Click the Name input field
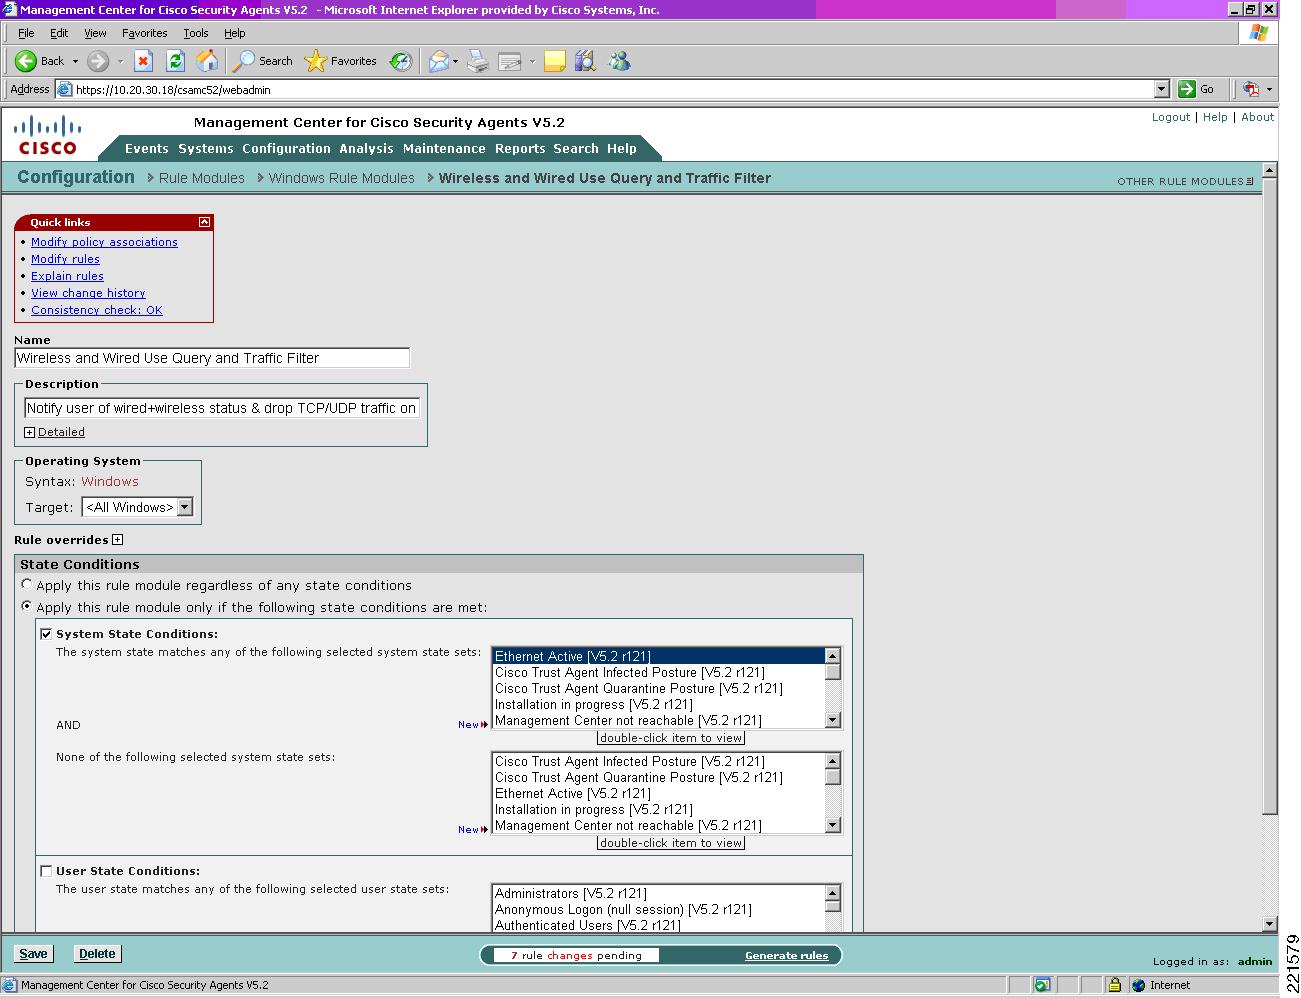This screenshot has width=1301, height=998. click(212, 358)
